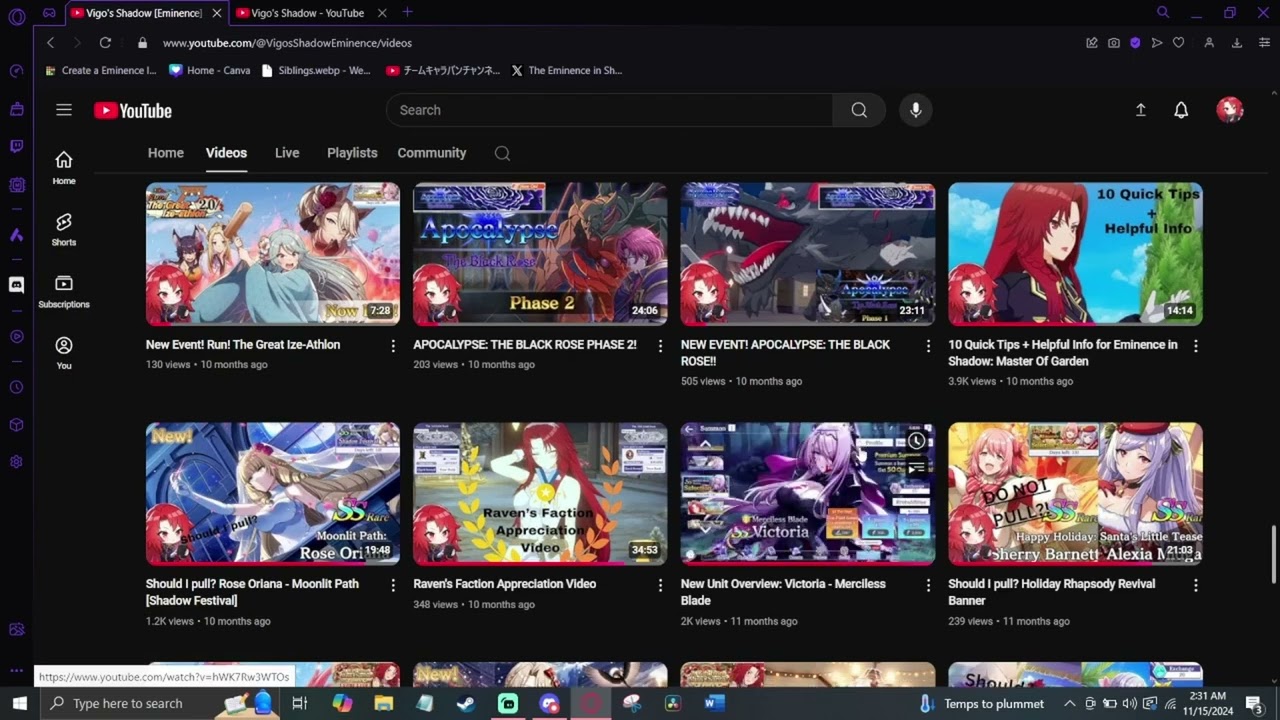1280x720 pixels.
Task: Add Victoria video to Watch Later clock
Action: point(917,441)
